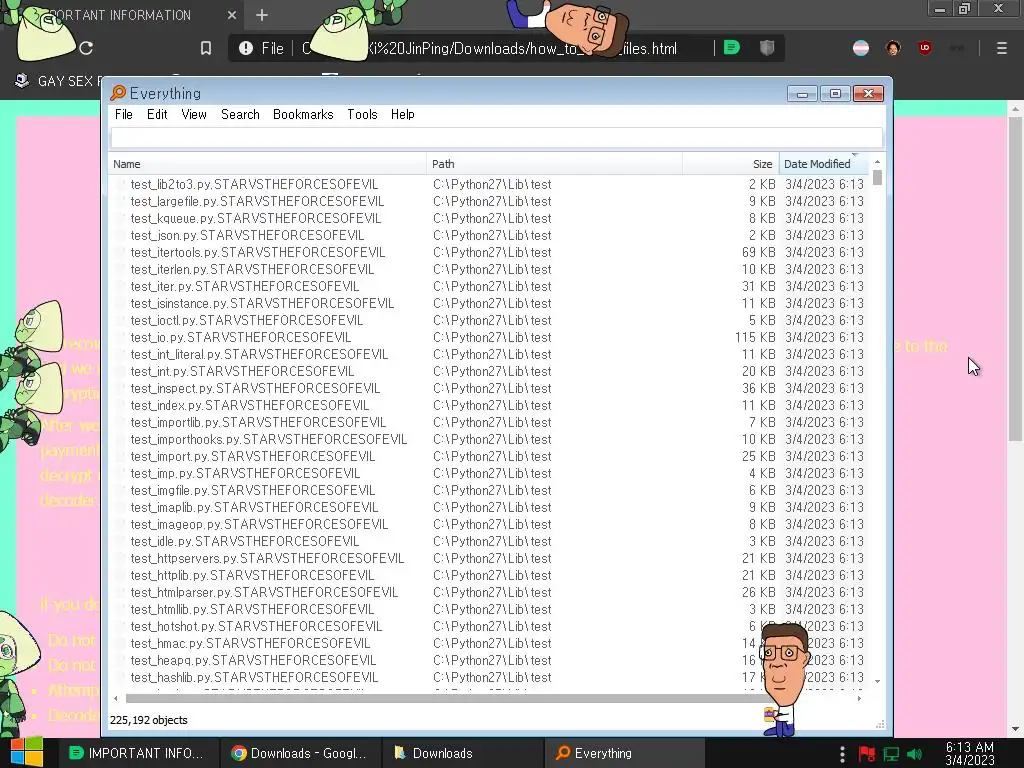Select file test_idle.py.STARVSTHEFORCESOFEVIL
The width and height of the screenshot is (1024, 768).
[x=245, y=541]
